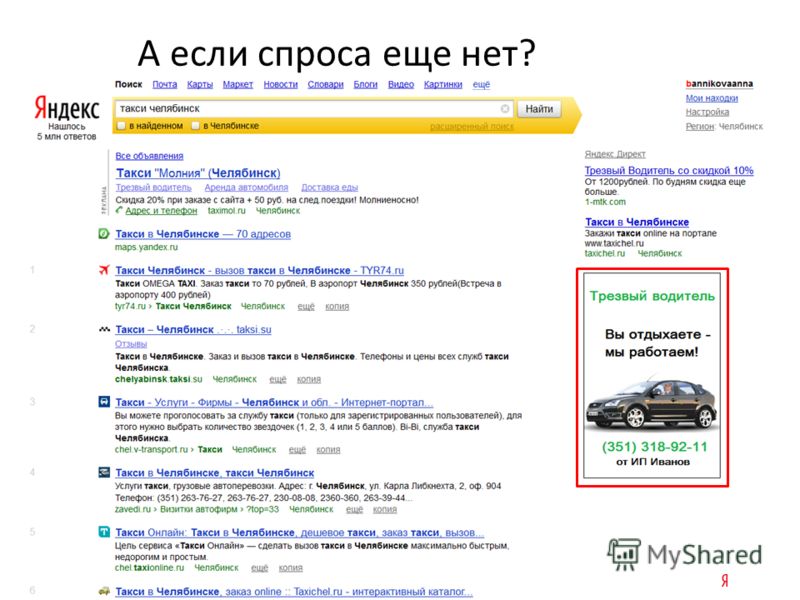Expand 'ещё' under chel.v-transport.ru result
Image resolution: width=800 pixels, height=600 pixels.
tap(297, 450)
